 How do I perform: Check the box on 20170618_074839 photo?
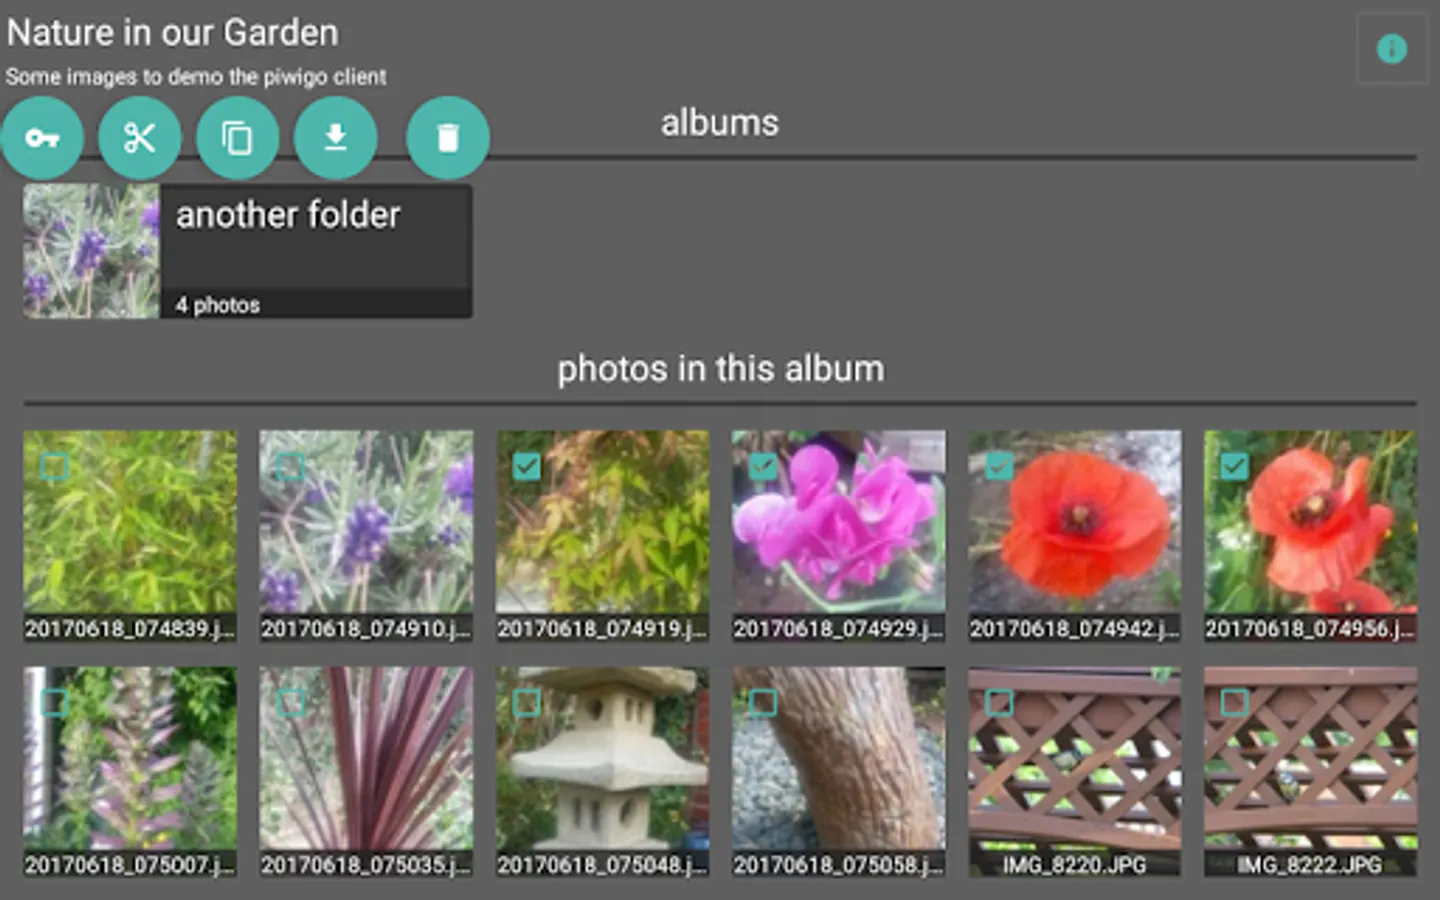pyautogui.click(x=54, y=466)
